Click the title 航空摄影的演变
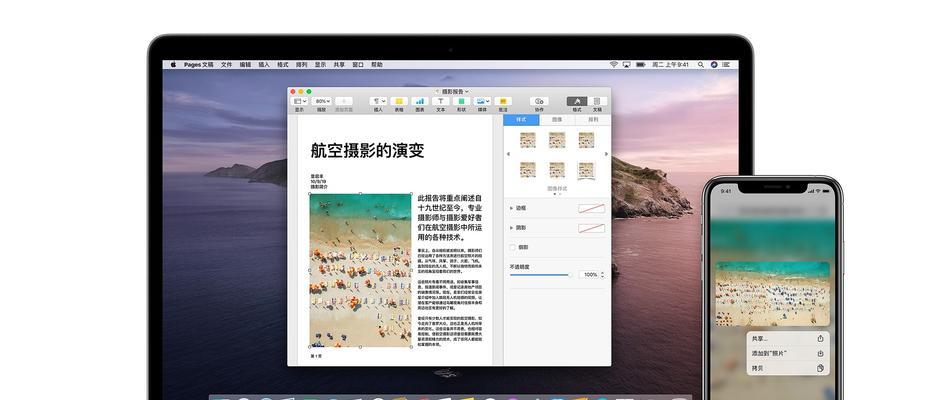This screenshot has width=926, height=400. click(x=367, y=151)
